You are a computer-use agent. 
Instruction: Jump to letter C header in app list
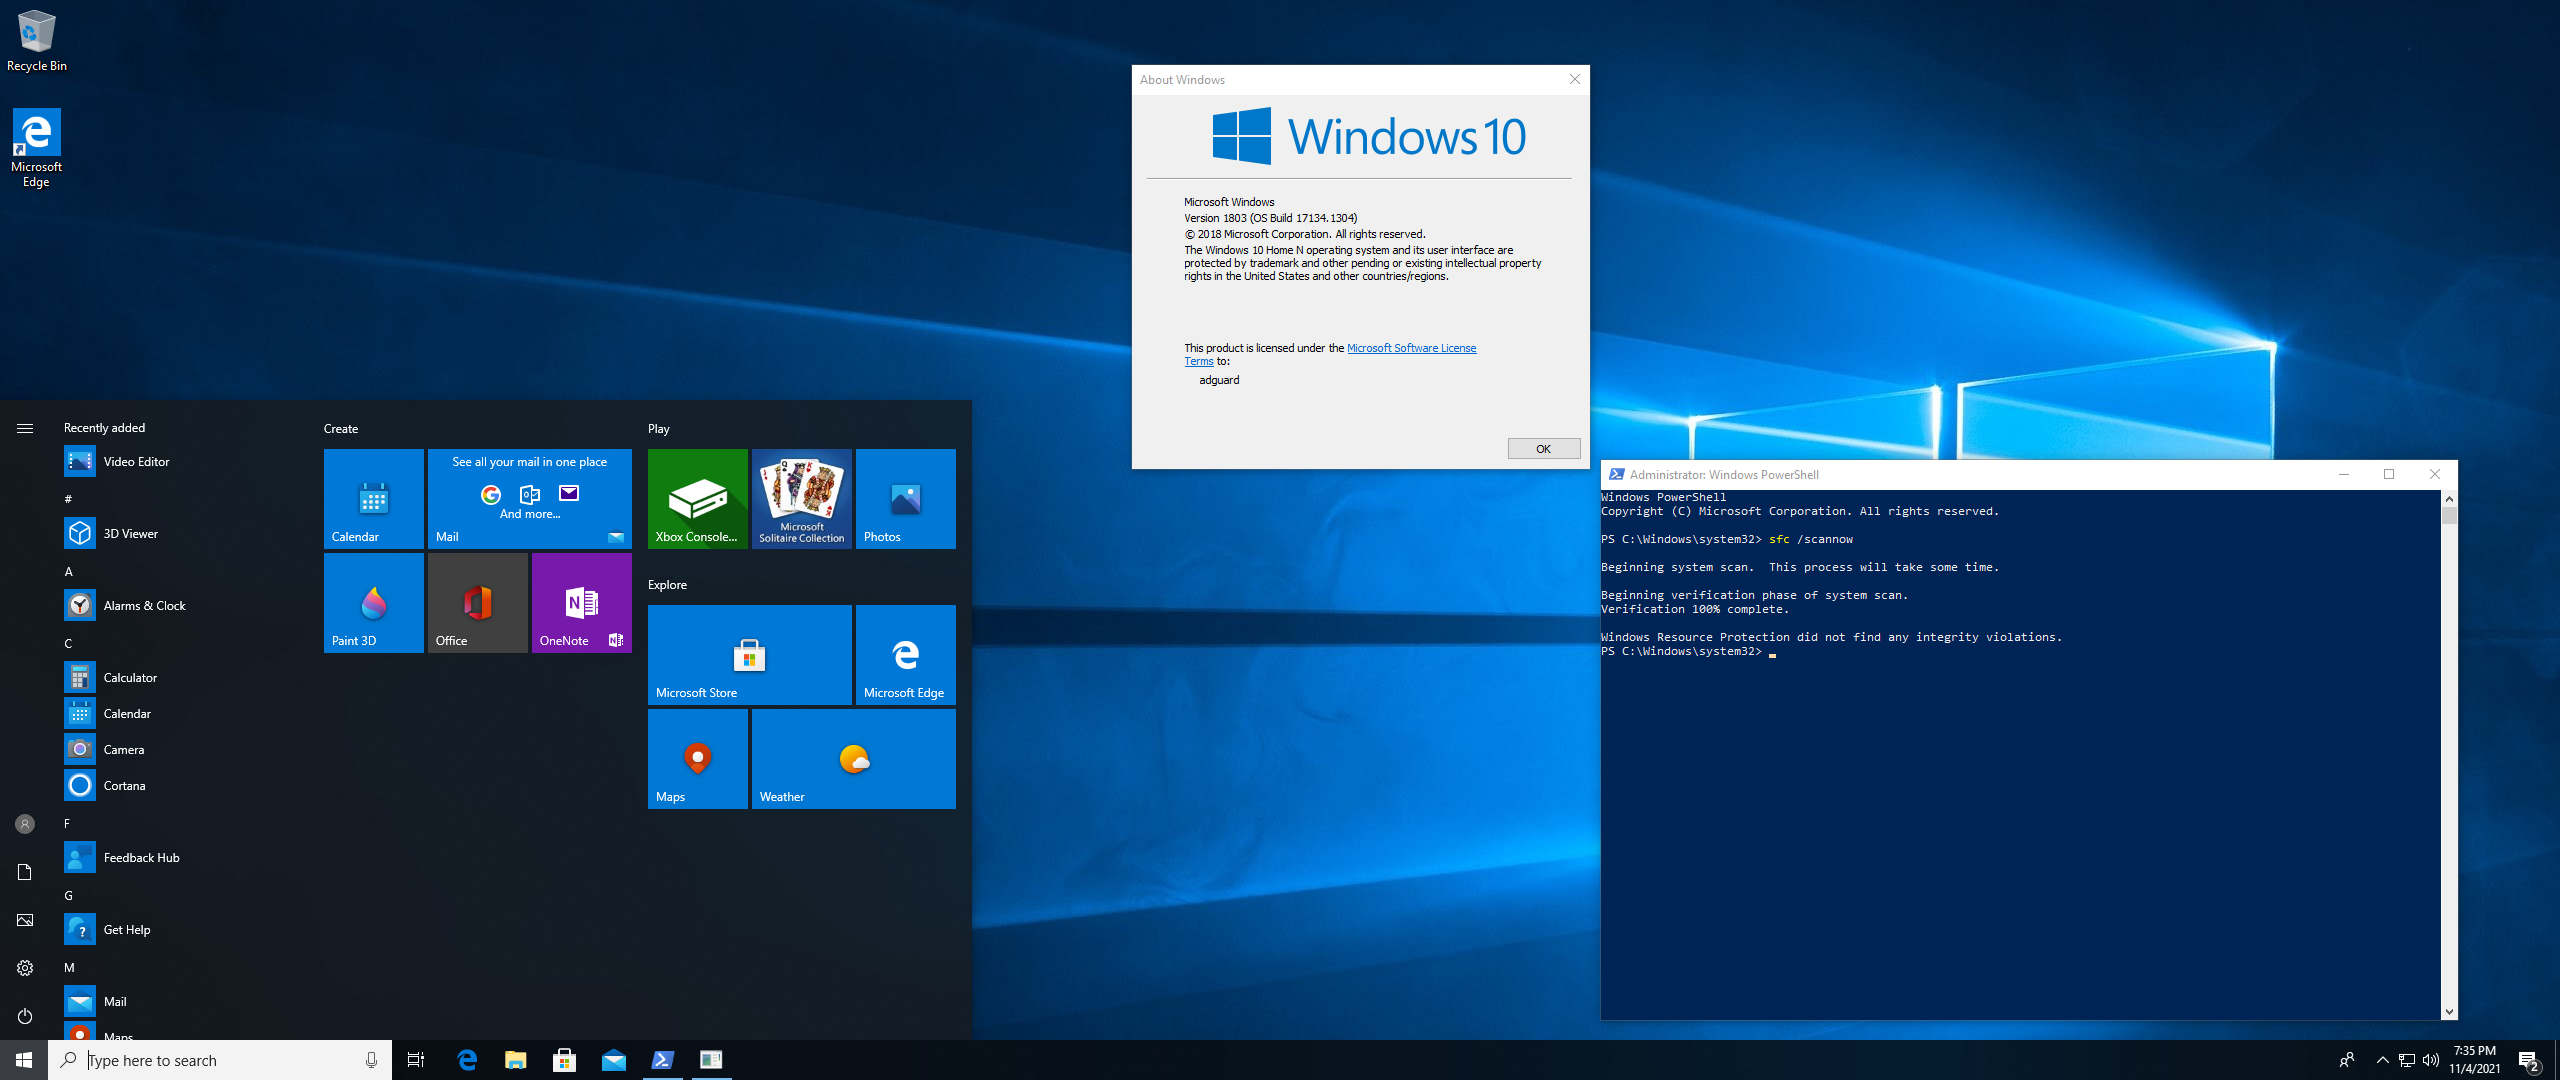point(69,644)
